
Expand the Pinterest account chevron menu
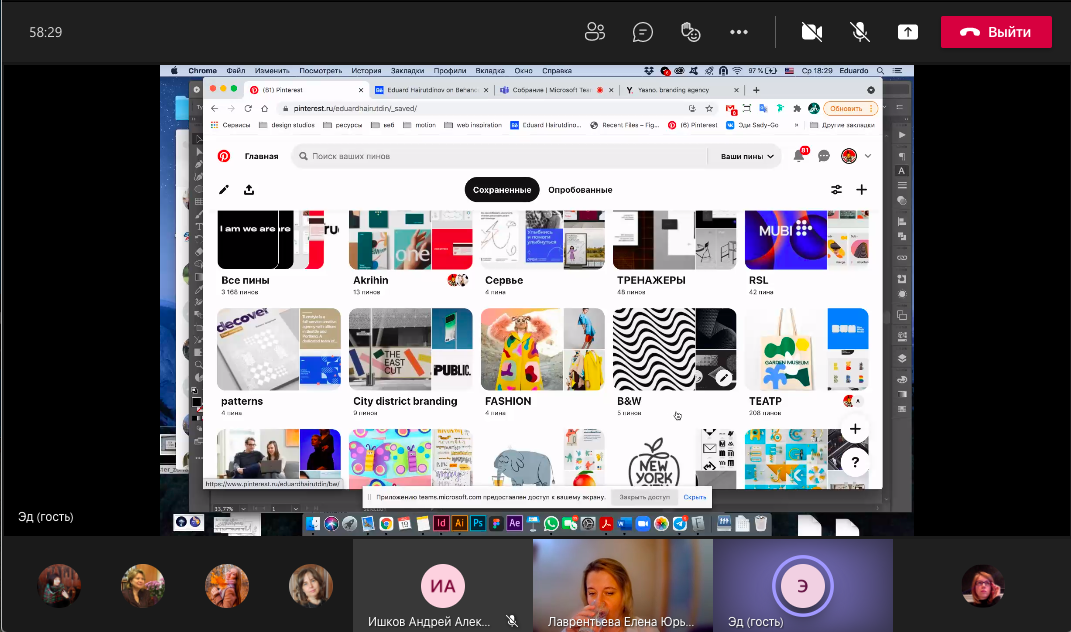point(868,156)
